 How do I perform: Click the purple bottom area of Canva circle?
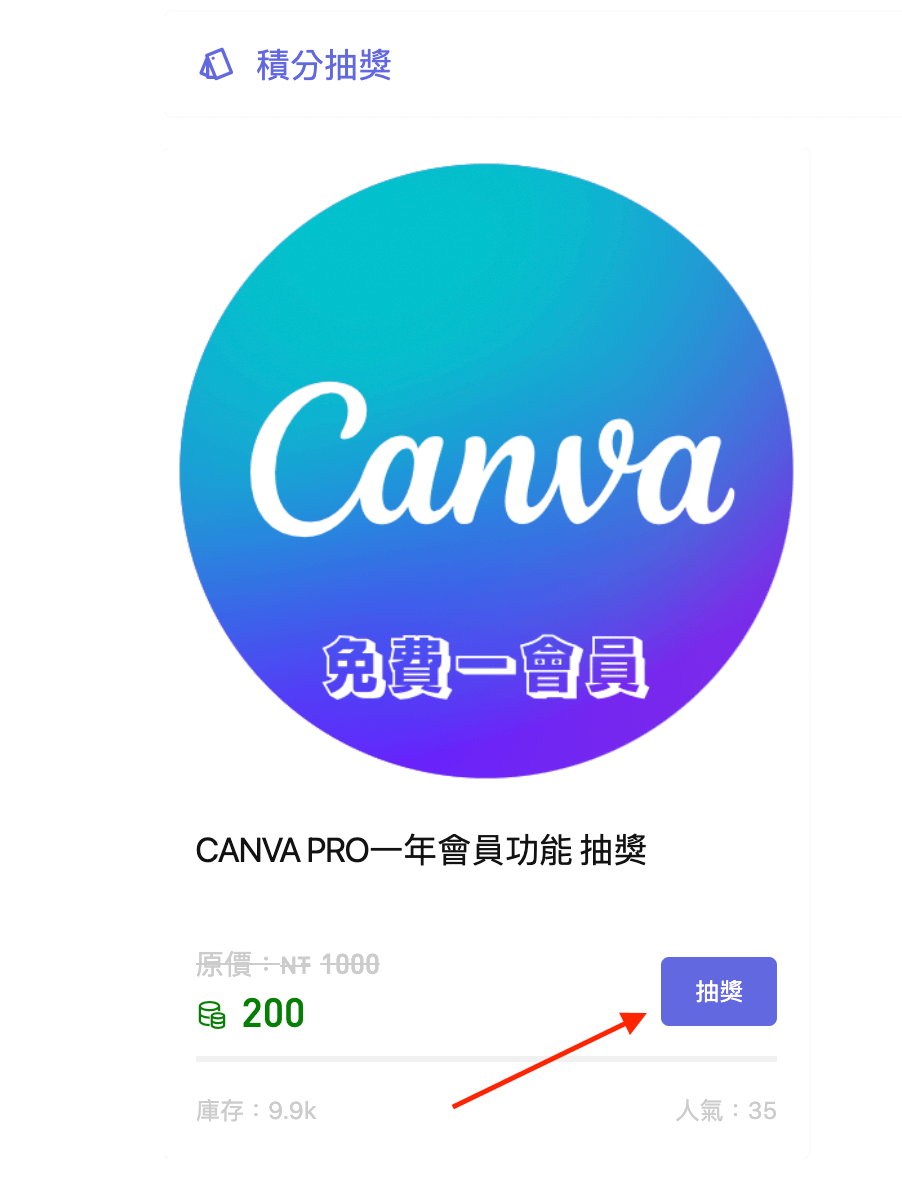[x=486, y=740]
